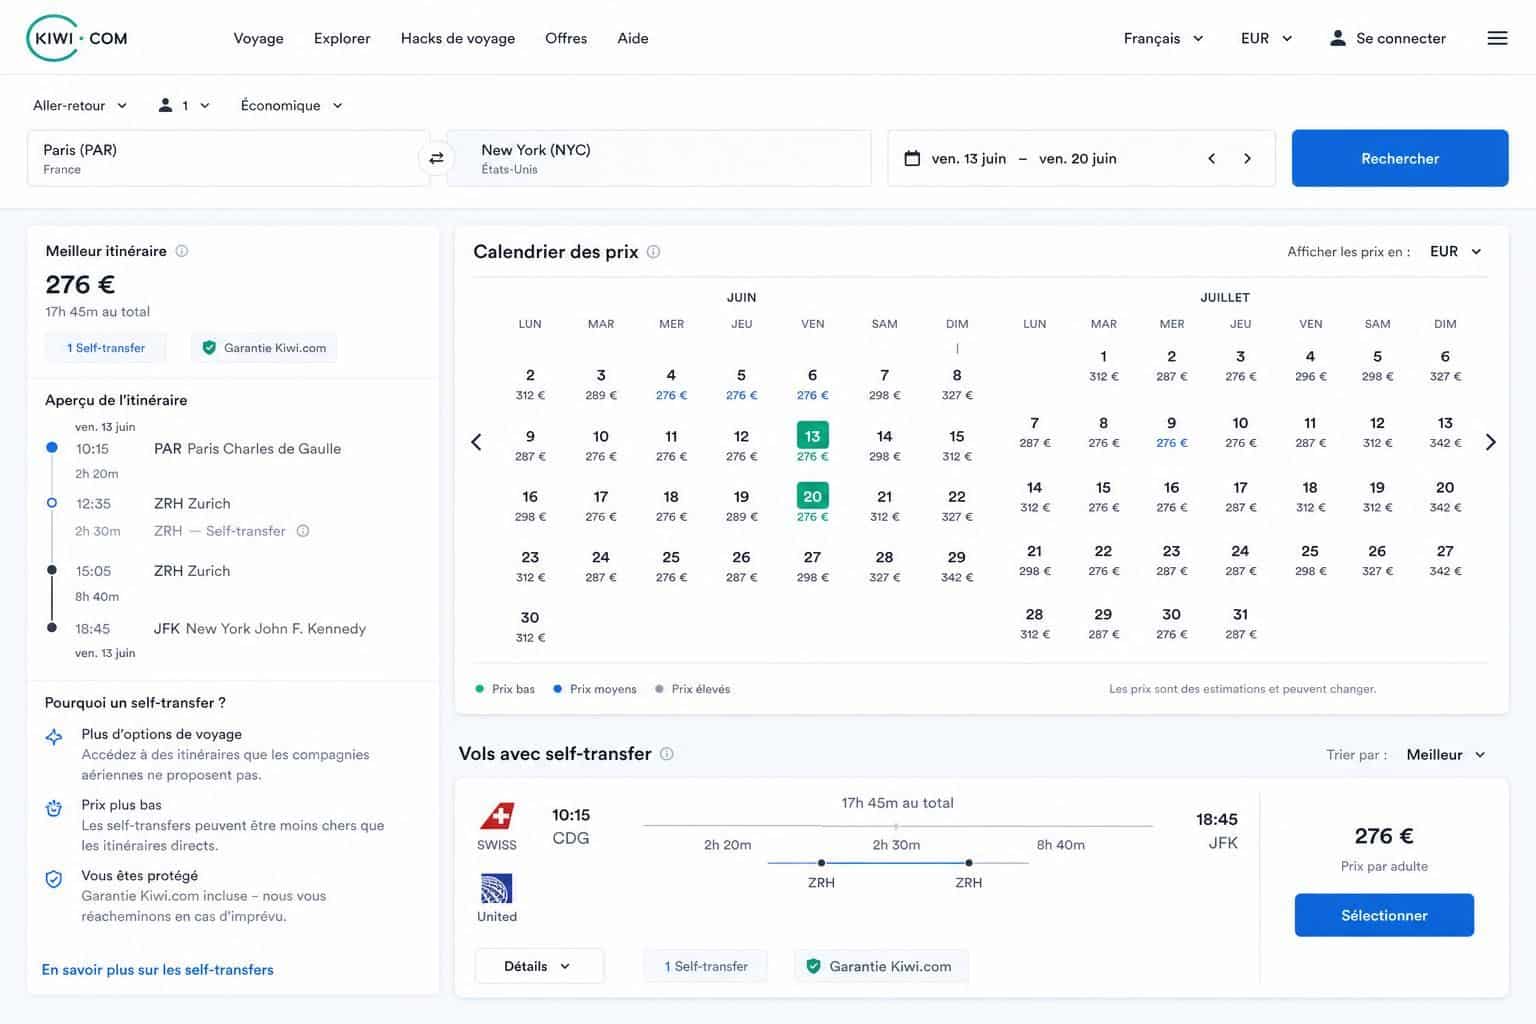
Task: Open the Trier par Meilleur dropdown
Action: 1446,755
